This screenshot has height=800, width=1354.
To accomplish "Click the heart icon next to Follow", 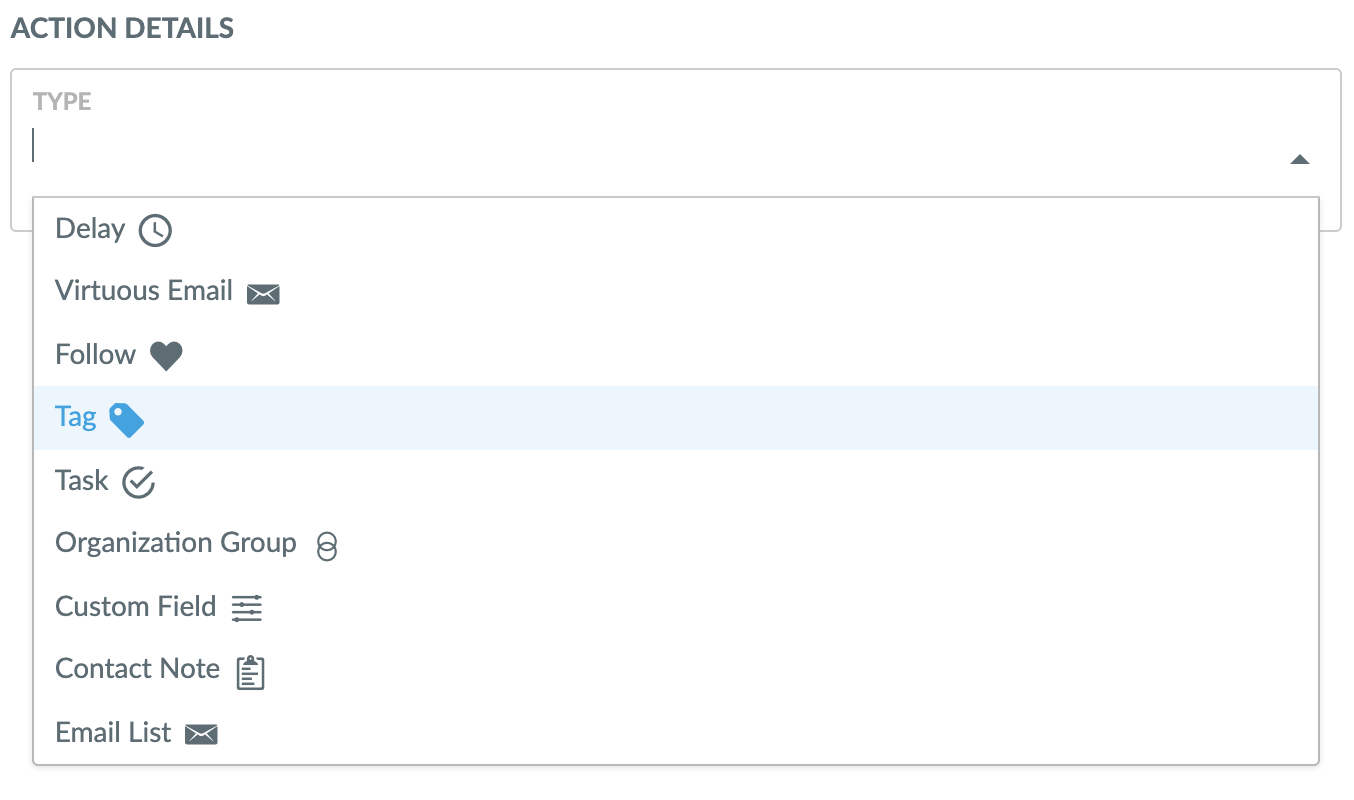I will [x=166, y=355].
